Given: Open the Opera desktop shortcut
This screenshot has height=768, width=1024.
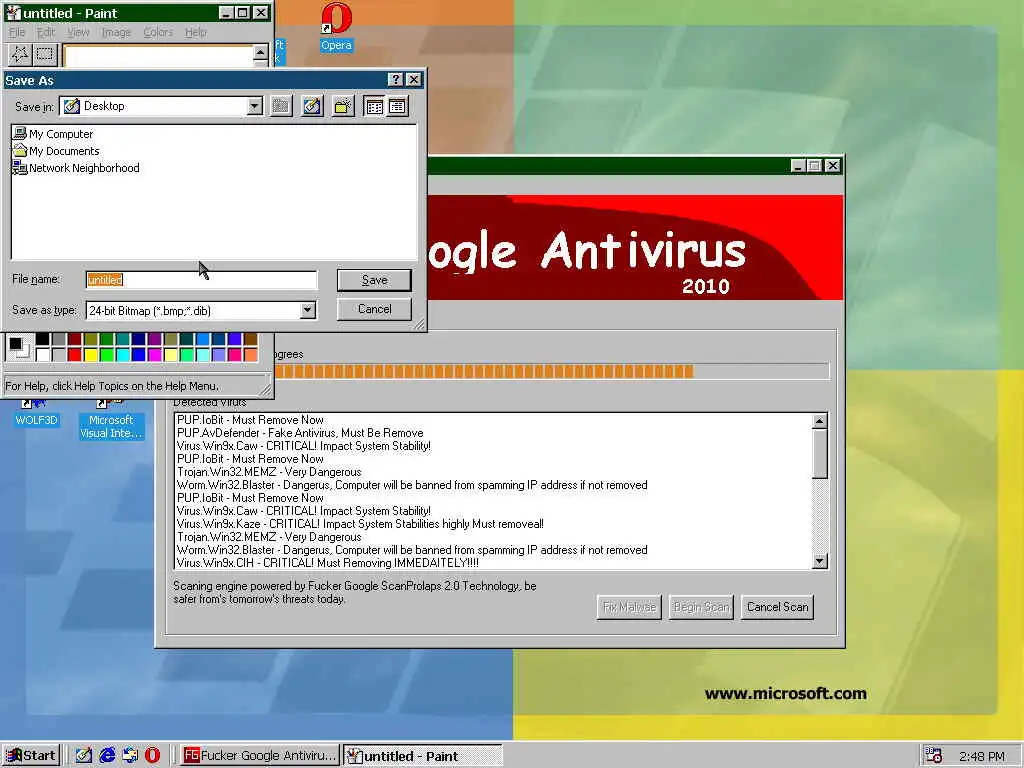Looking at the screenshot, I should tap(336, 27).
